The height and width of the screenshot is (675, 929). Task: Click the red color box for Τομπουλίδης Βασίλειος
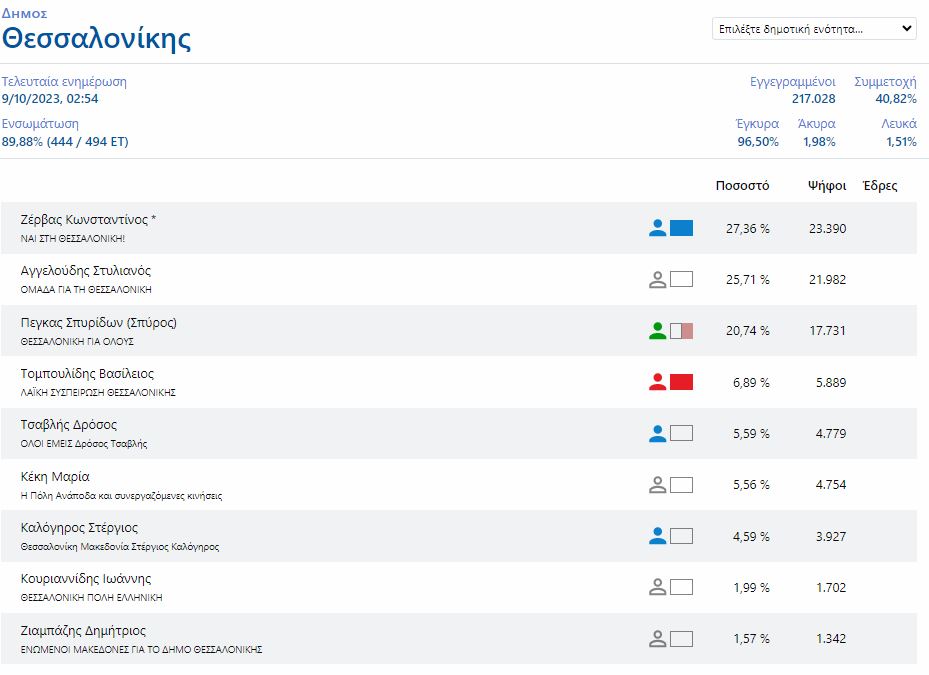[681, 382]
